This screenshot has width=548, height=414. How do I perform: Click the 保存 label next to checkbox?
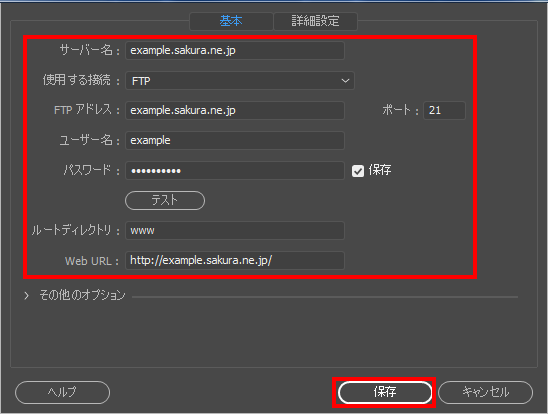tap(380, 170)
